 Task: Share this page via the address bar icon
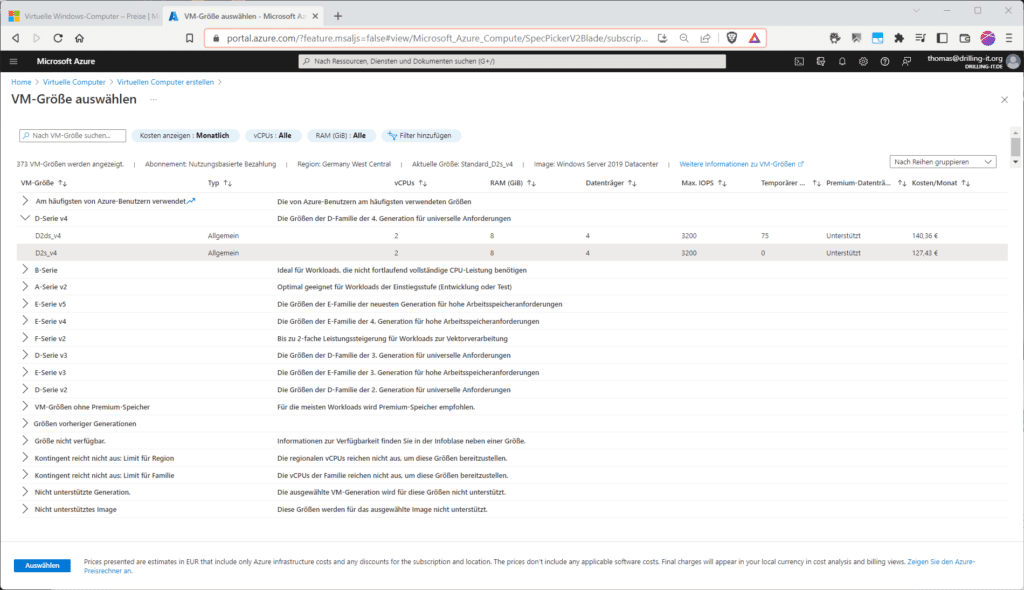(705, 38)
